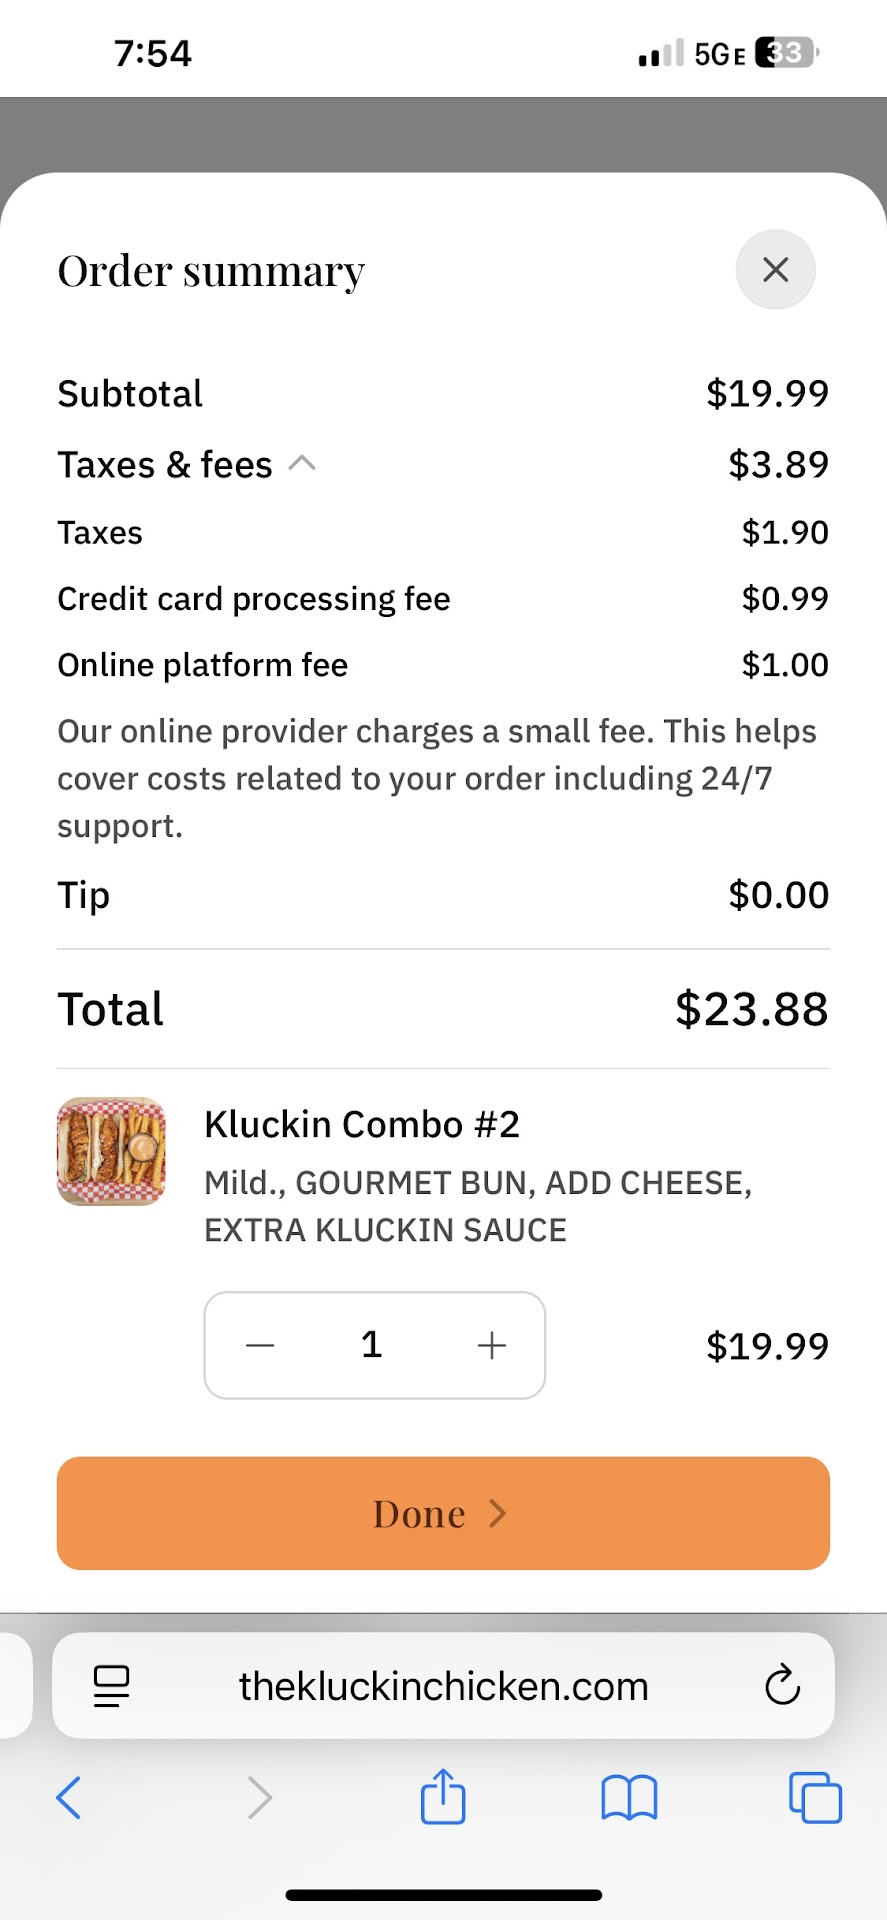
Task: Open Safari page settings icon
Action: [x=111, y=1686]
